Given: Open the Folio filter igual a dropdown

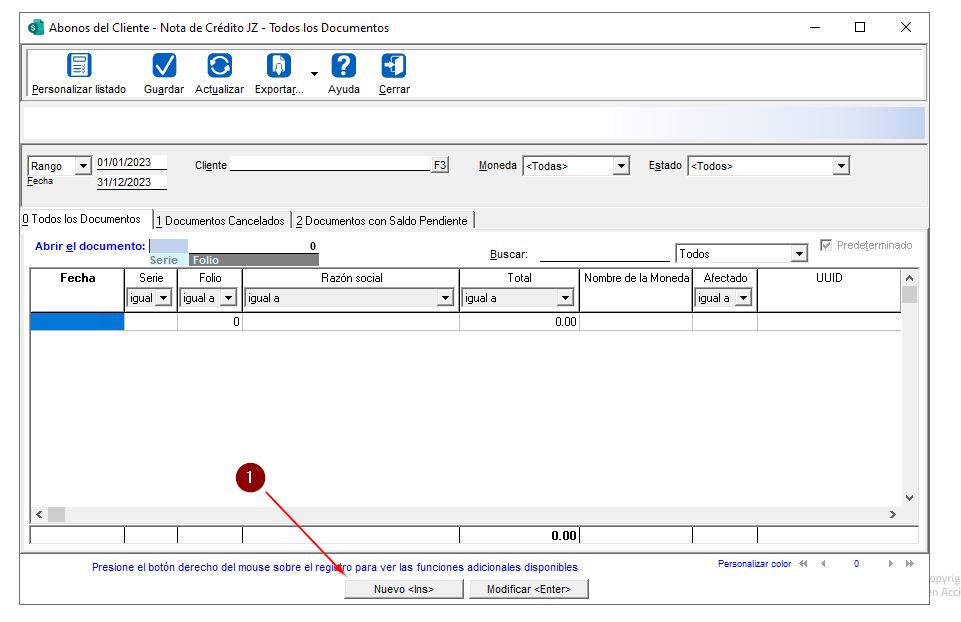Looking at the screenshot, I should 228,298.
